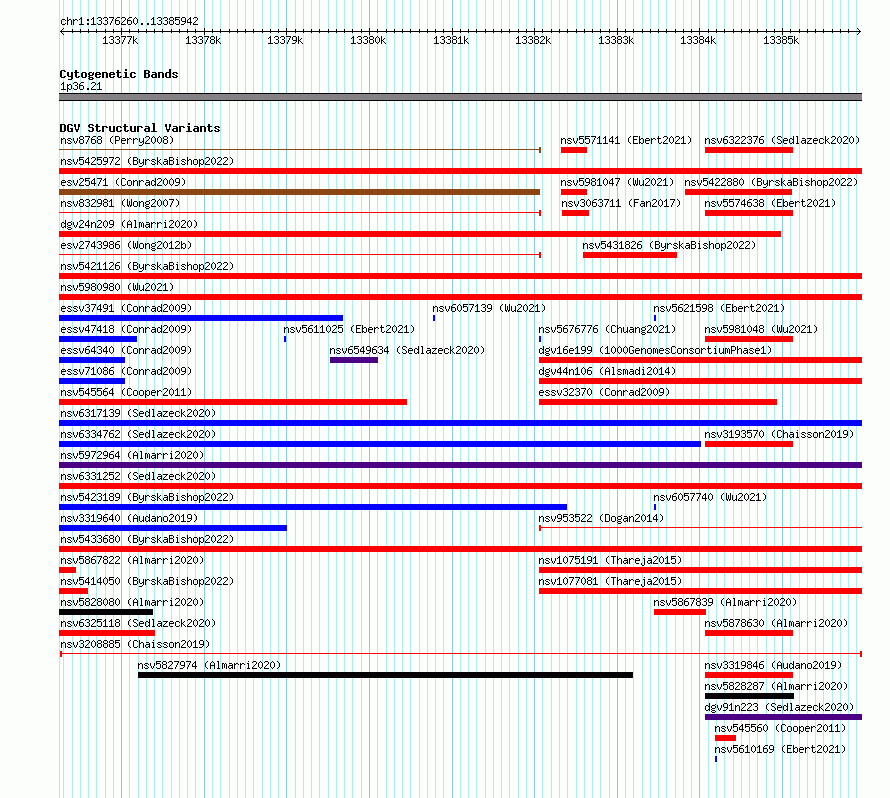Click the nsv5980980 (Wu2021) label
The image size is (890, 798).
[117, 287]
